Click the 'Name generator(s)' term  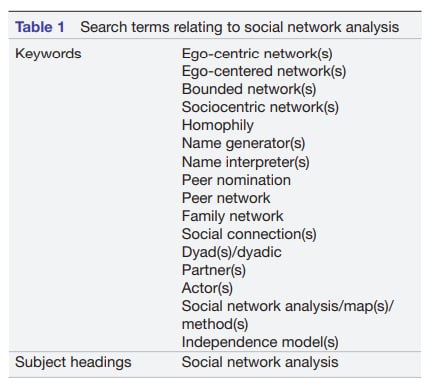(243, 144)
